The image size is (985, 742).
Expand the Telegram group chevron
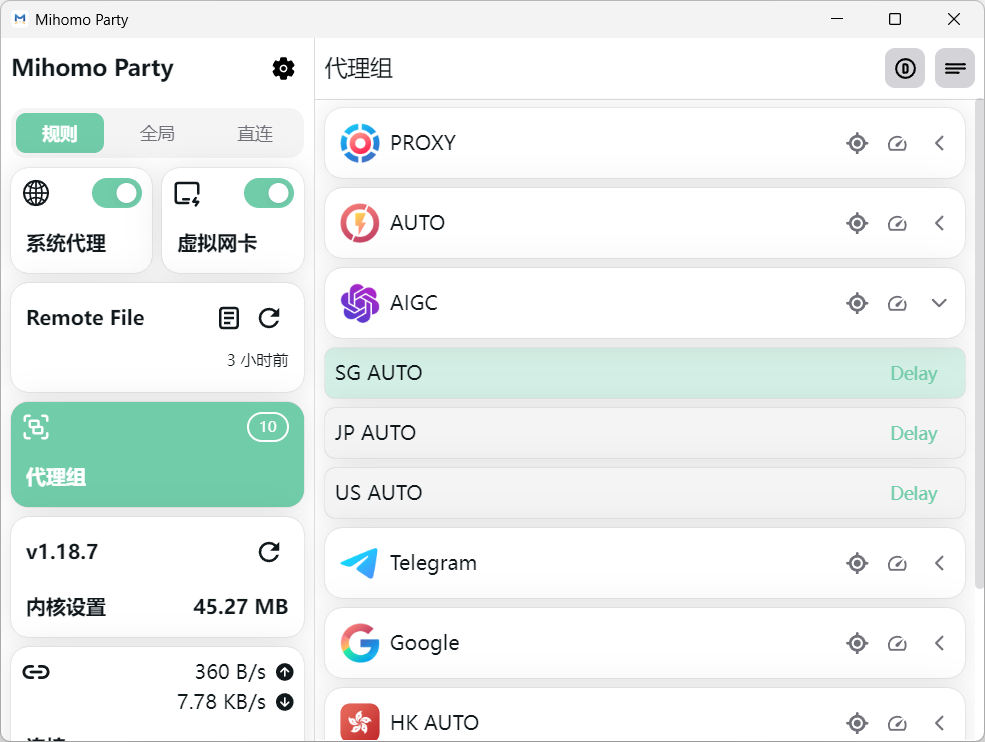939,563
